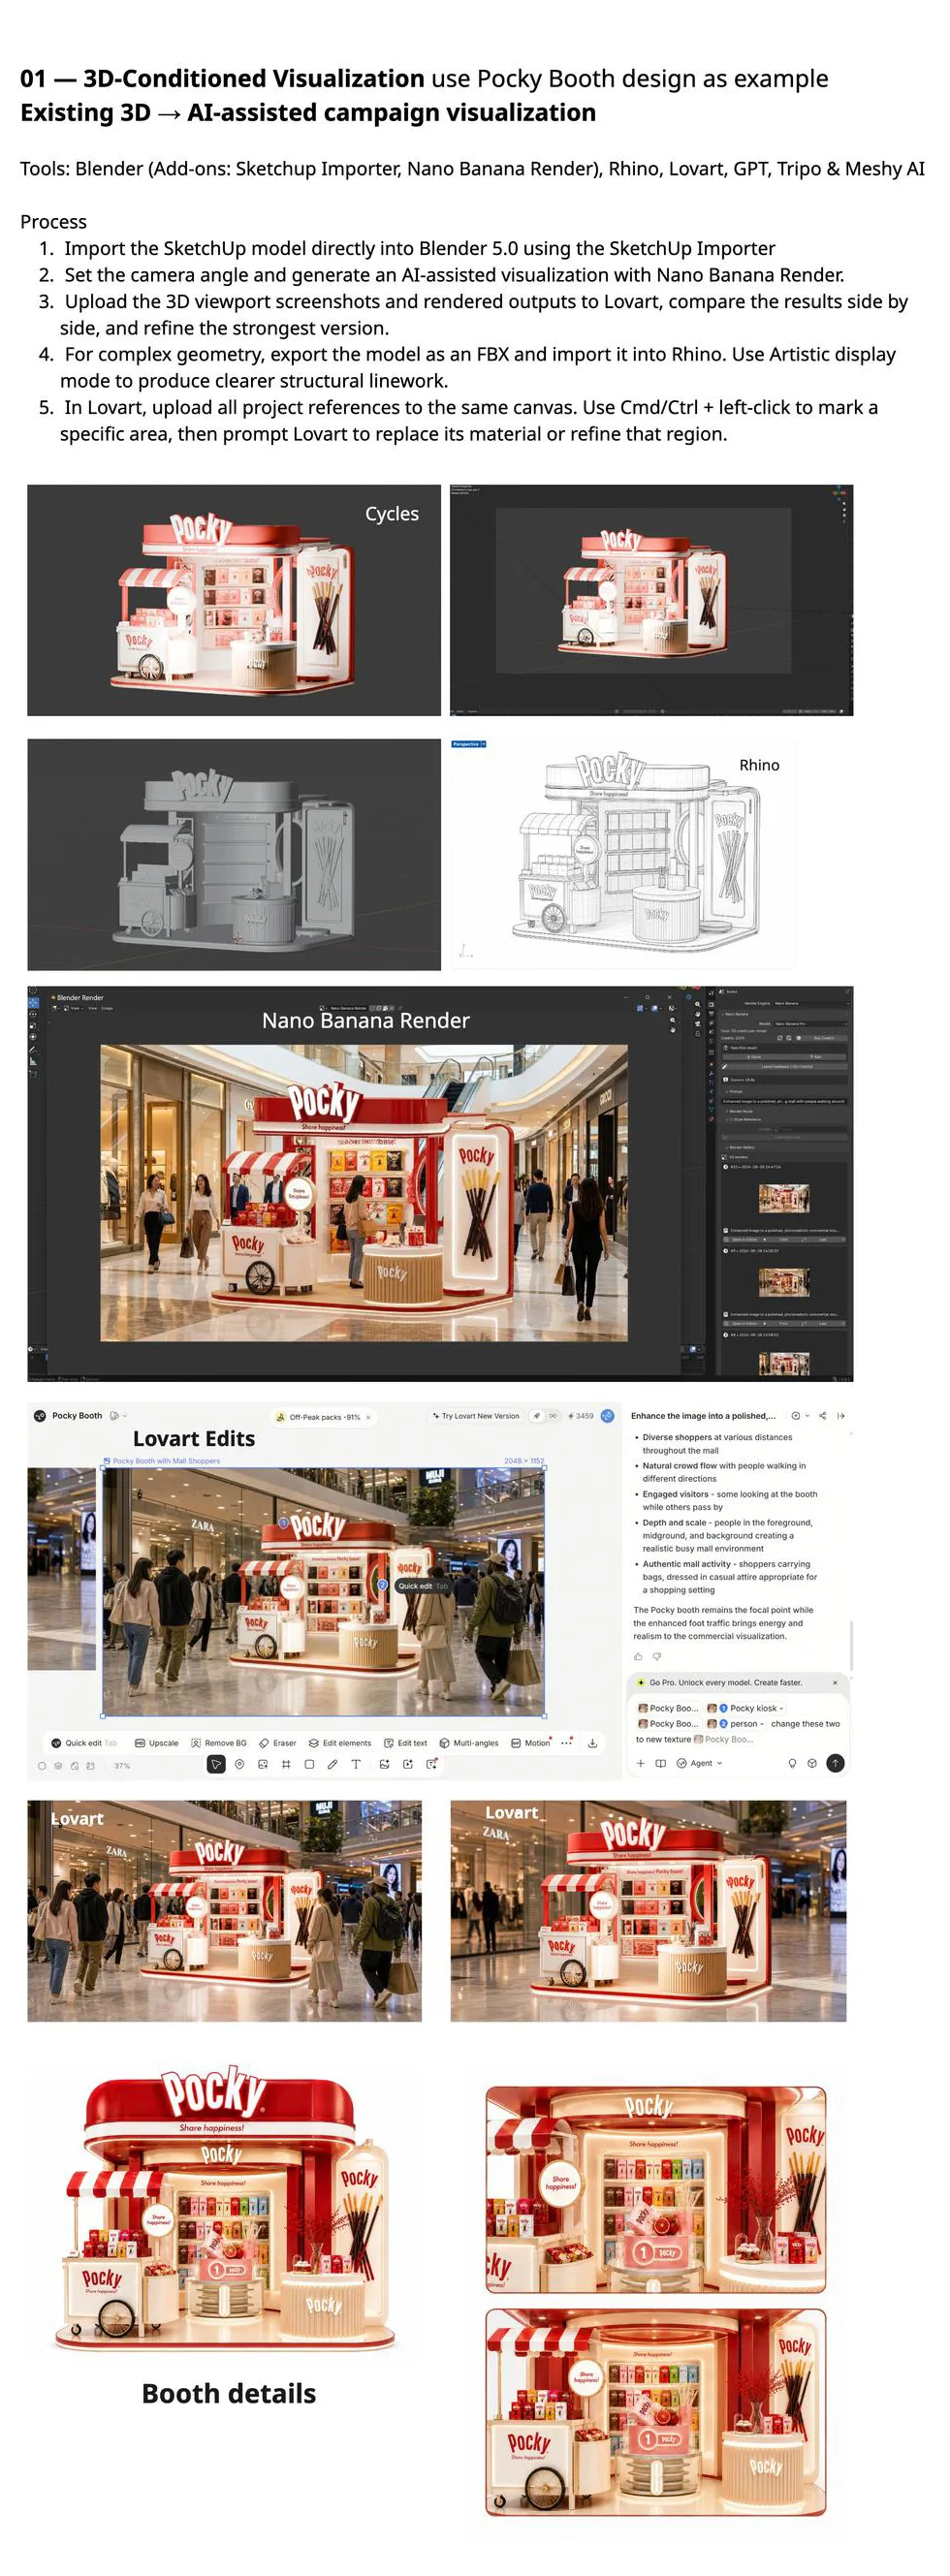Click the 3459 credits indicator

[580, 1416]
